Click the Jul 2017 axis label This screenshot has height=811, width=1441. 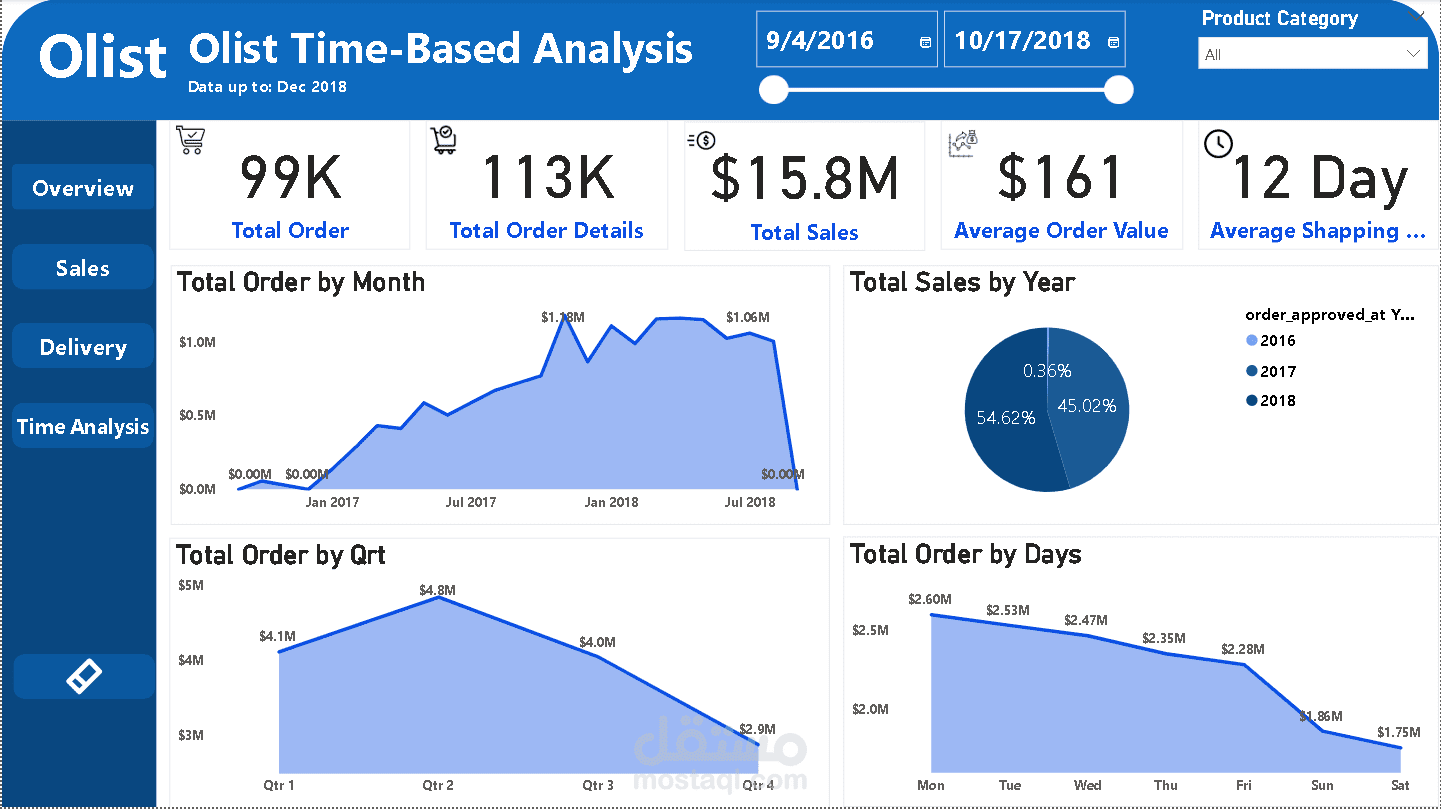(471, 502)
